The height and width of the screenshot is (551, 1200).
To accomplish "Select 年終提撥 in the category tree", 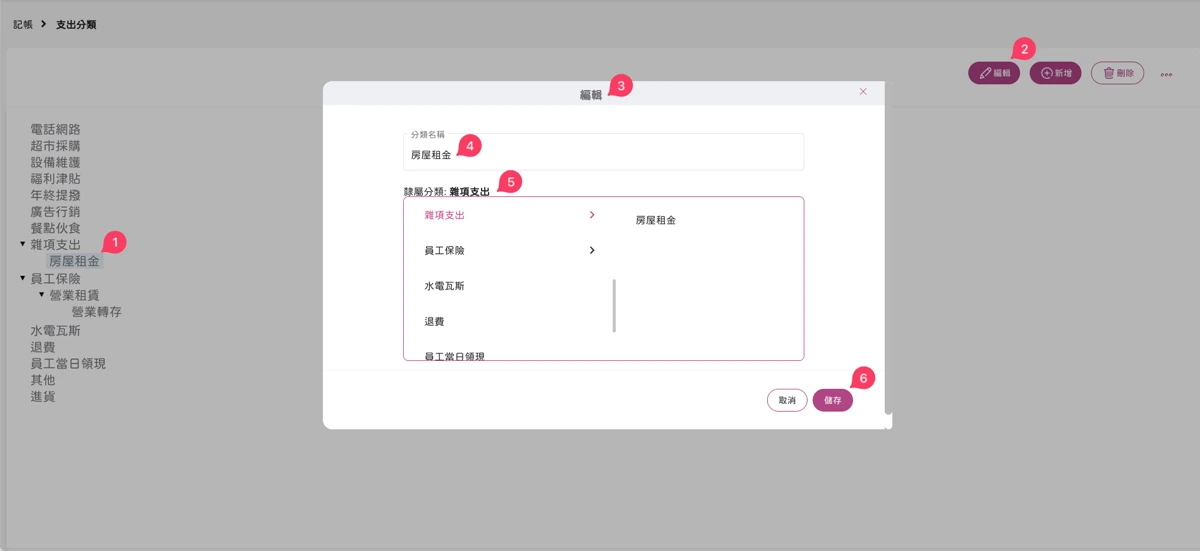I will pyautogui.click(x=55, y=195).
